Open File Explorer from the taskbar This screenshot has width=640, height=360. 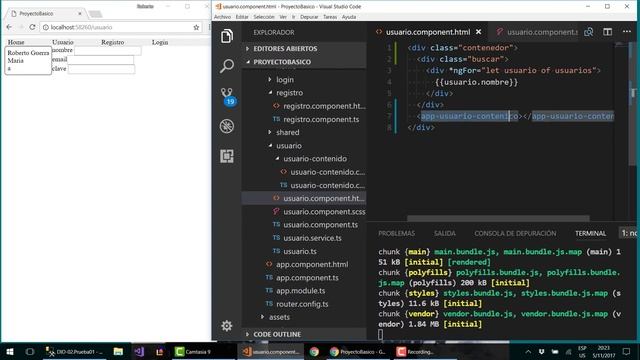(118, 351)
